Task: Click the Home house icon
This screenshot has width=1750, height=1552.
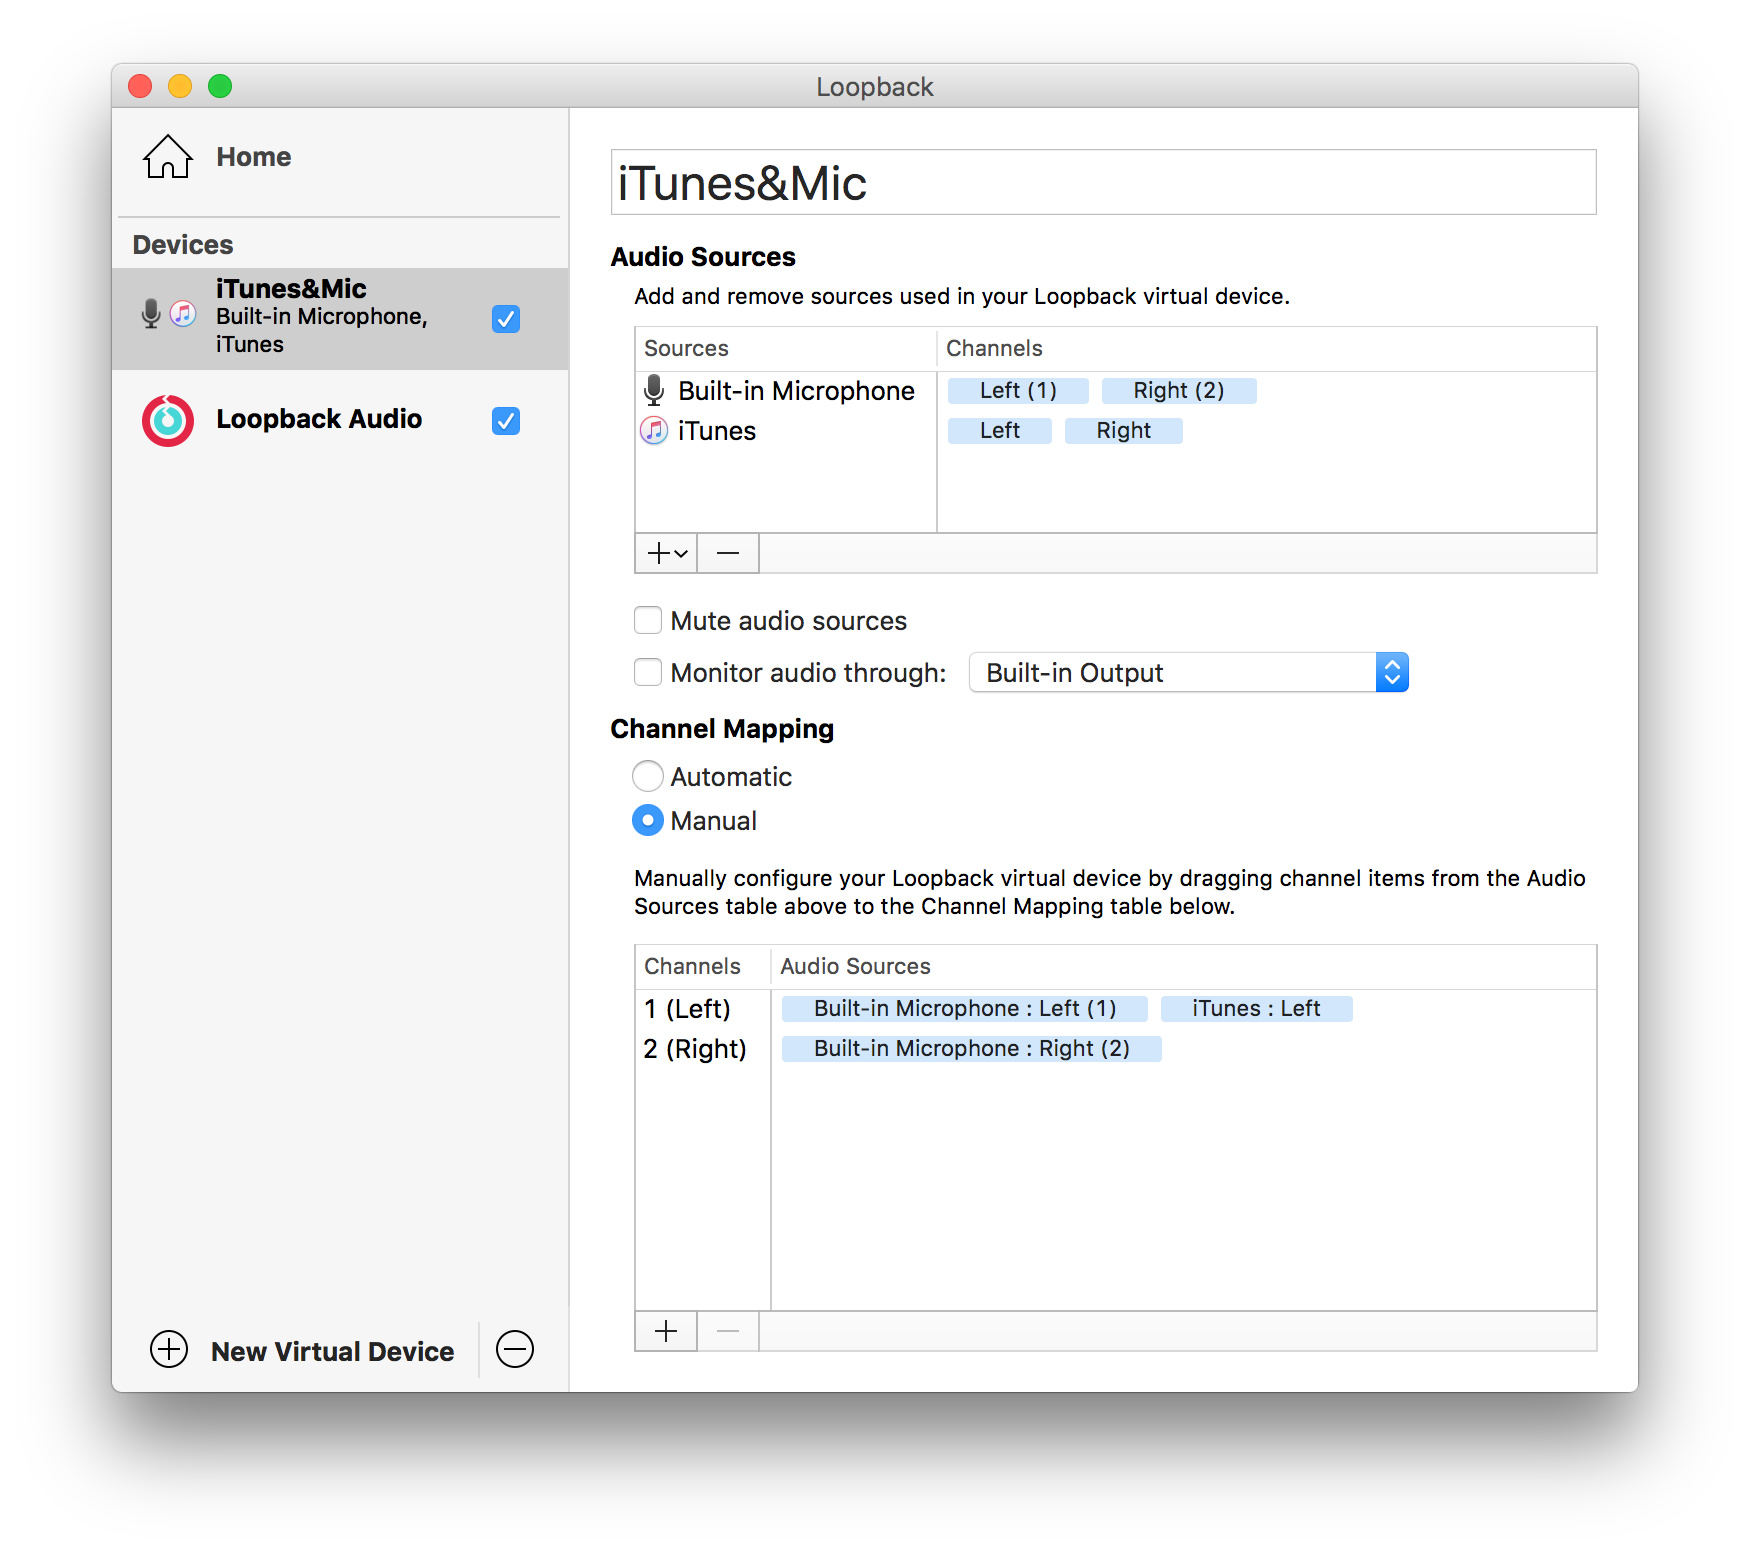Action: click(x=167, y=157)
